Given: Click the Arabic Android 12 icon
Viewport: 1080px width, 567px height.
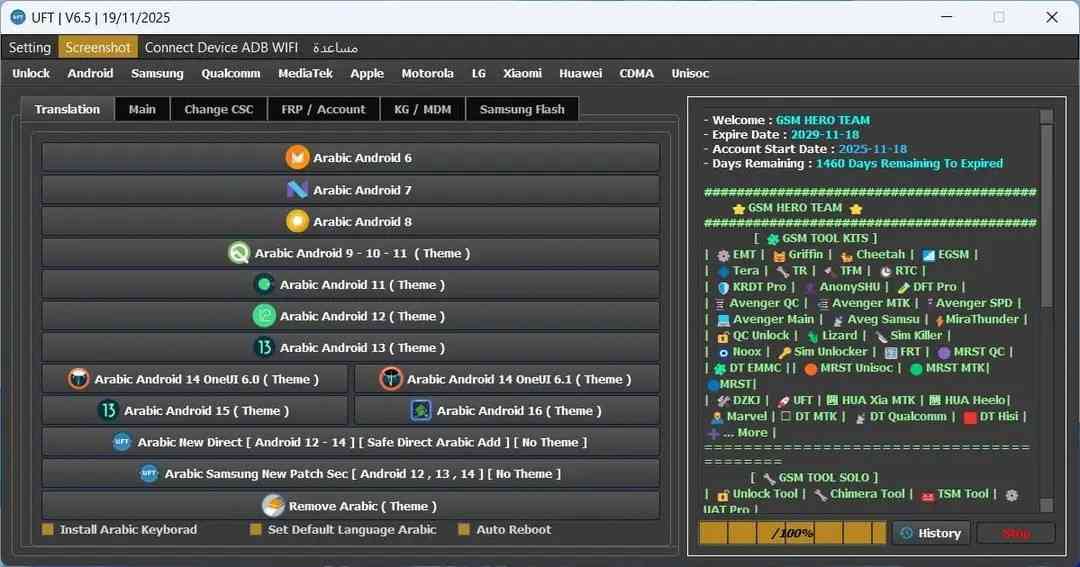Looking at the screenshot, I should (264, 316).
